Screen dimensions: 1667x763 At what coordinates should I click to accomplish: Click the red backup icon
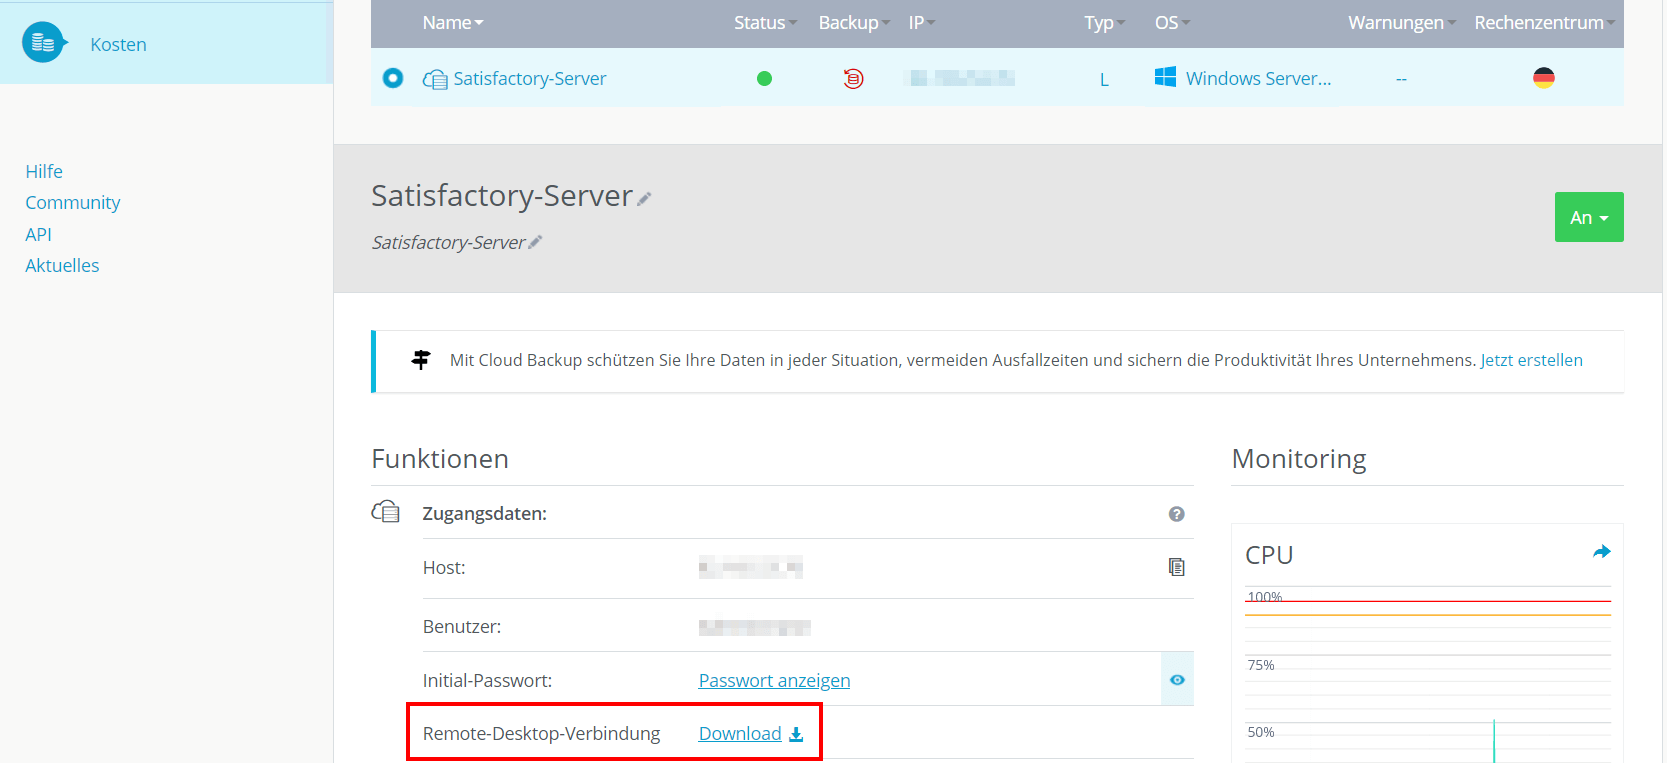(853, 78)
